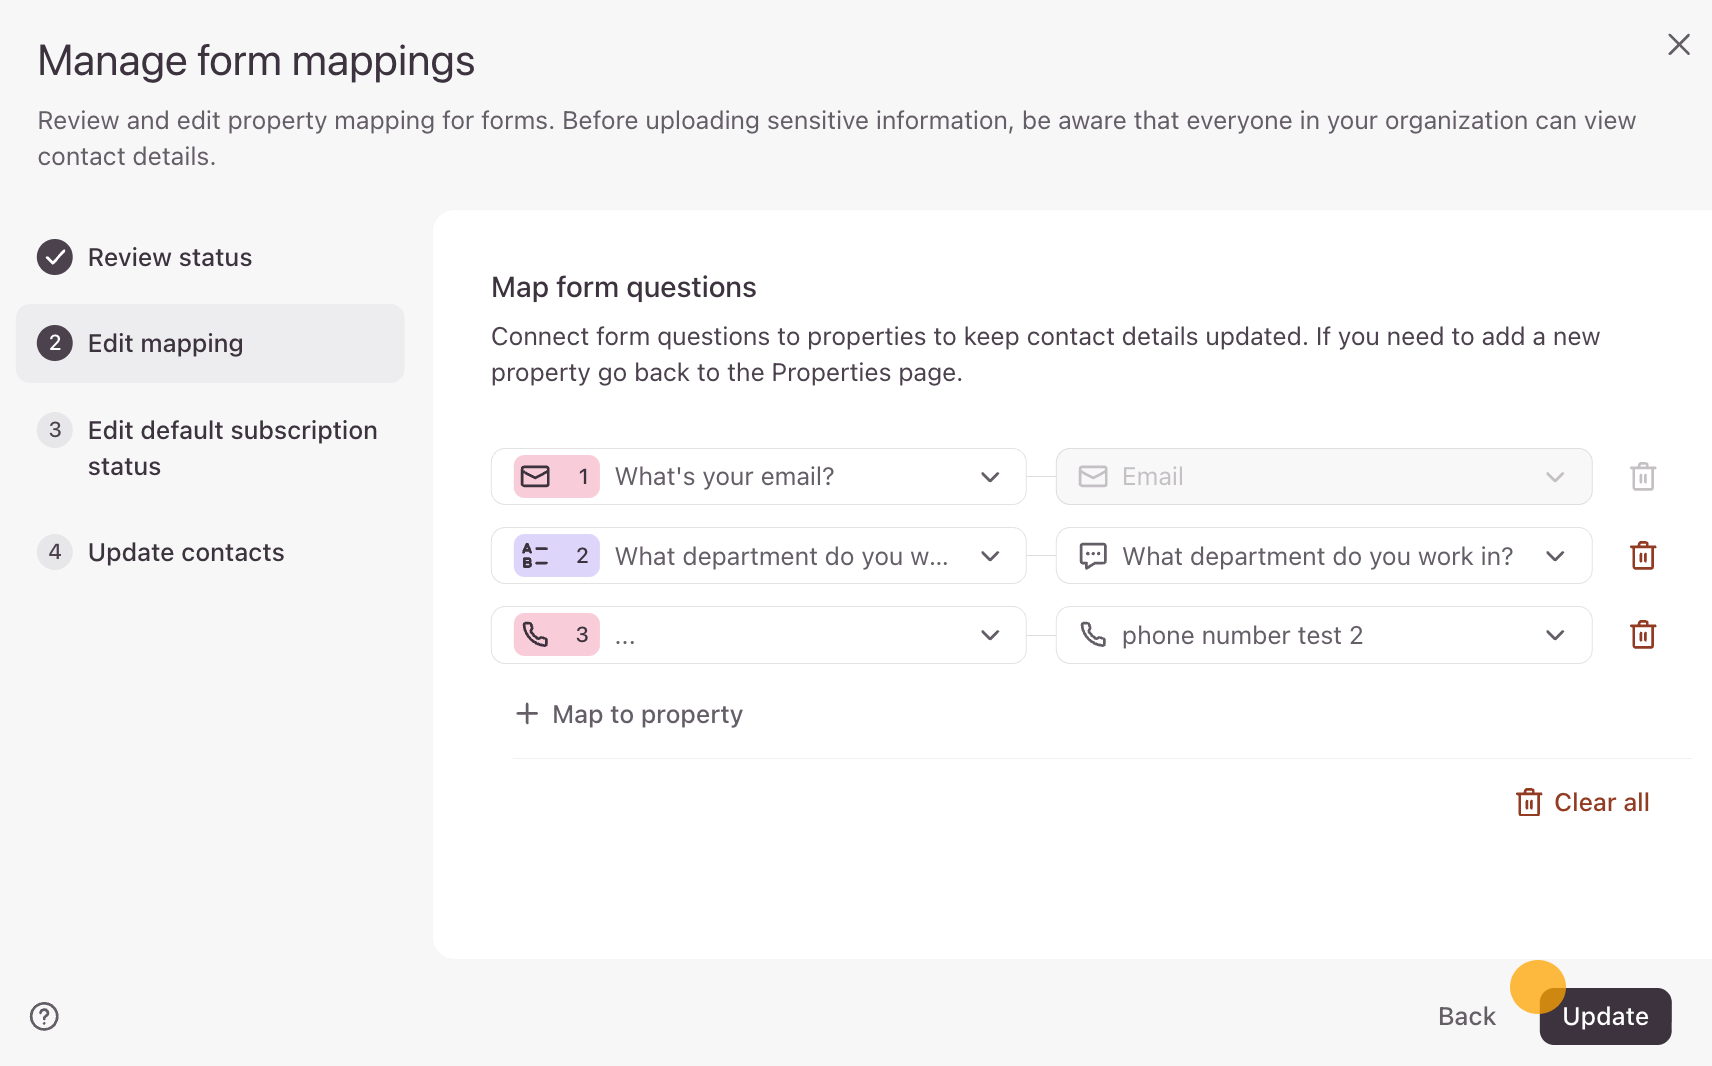Open the "What's your email?" question dropdown
1712x1066 pixels.
pyautogui.click(x=989, y=477)
